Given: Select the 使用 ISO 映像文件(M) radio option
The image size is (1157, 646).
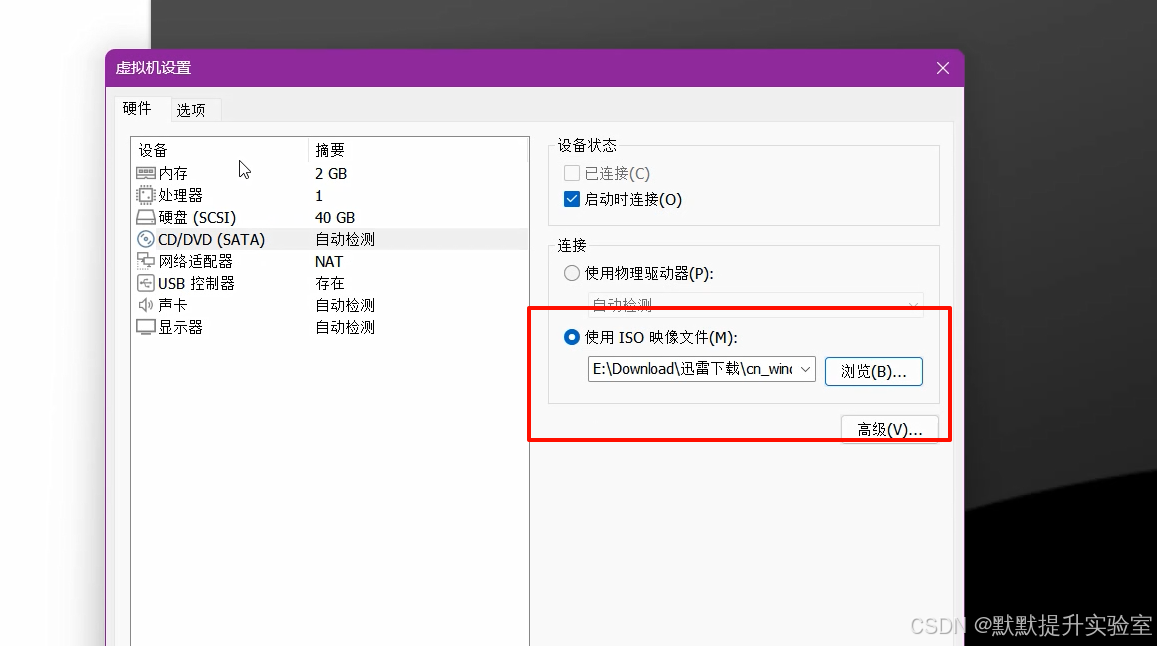Looking at the screenshot, I should [571, 338].
